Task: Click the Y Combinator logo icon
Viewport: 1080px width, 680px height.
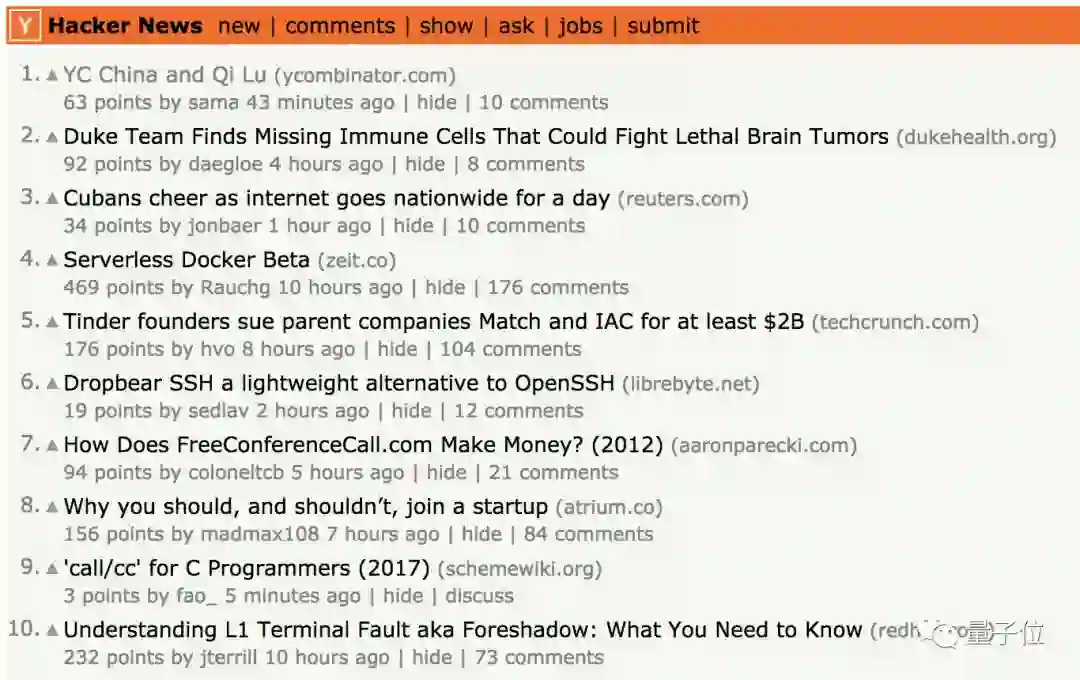Action: coord(27,27)
